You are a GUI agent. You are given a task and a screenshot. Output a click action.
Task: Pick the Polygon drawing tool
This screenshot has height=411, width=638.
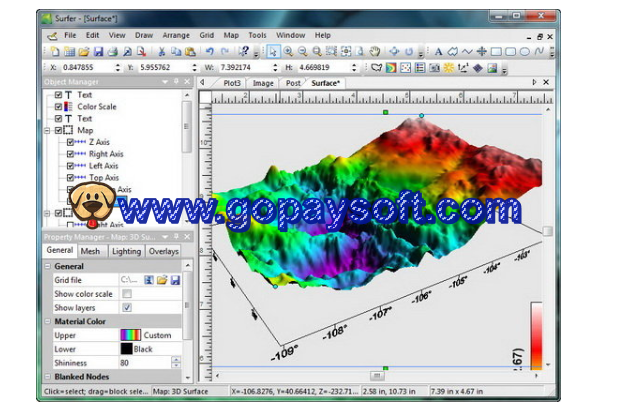pyautogui.click(x=452, y=51)
